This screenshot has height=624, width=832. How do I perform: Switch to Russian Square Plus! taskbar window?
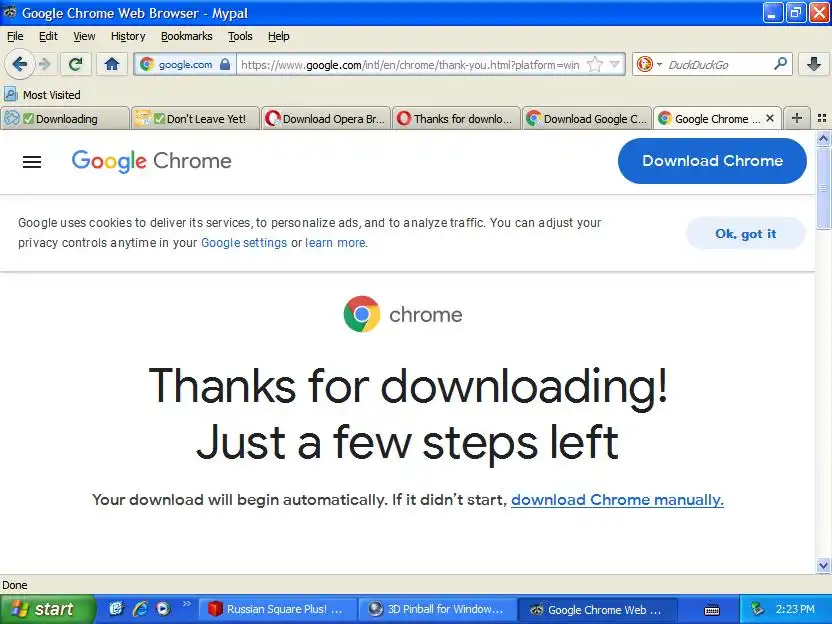278,609
